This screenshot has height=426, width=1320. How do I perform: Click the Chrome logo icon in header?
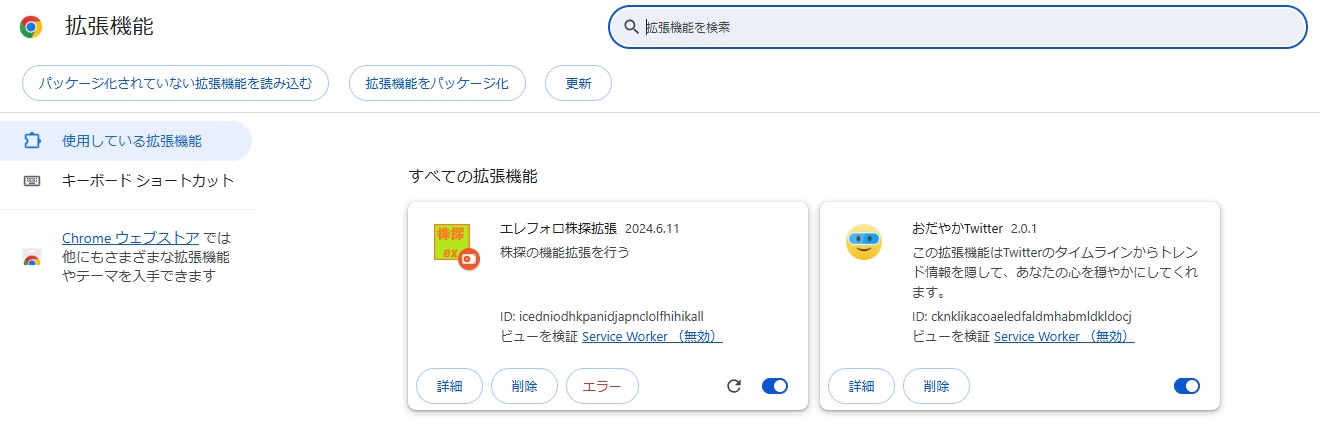point(31,27)
